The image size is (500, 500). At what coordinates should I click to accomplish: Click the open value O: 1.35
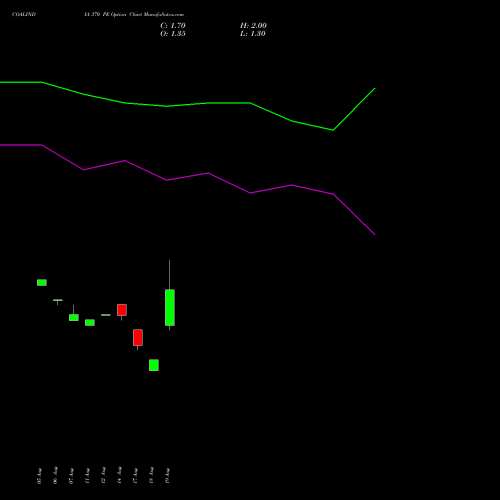(173, 34)
